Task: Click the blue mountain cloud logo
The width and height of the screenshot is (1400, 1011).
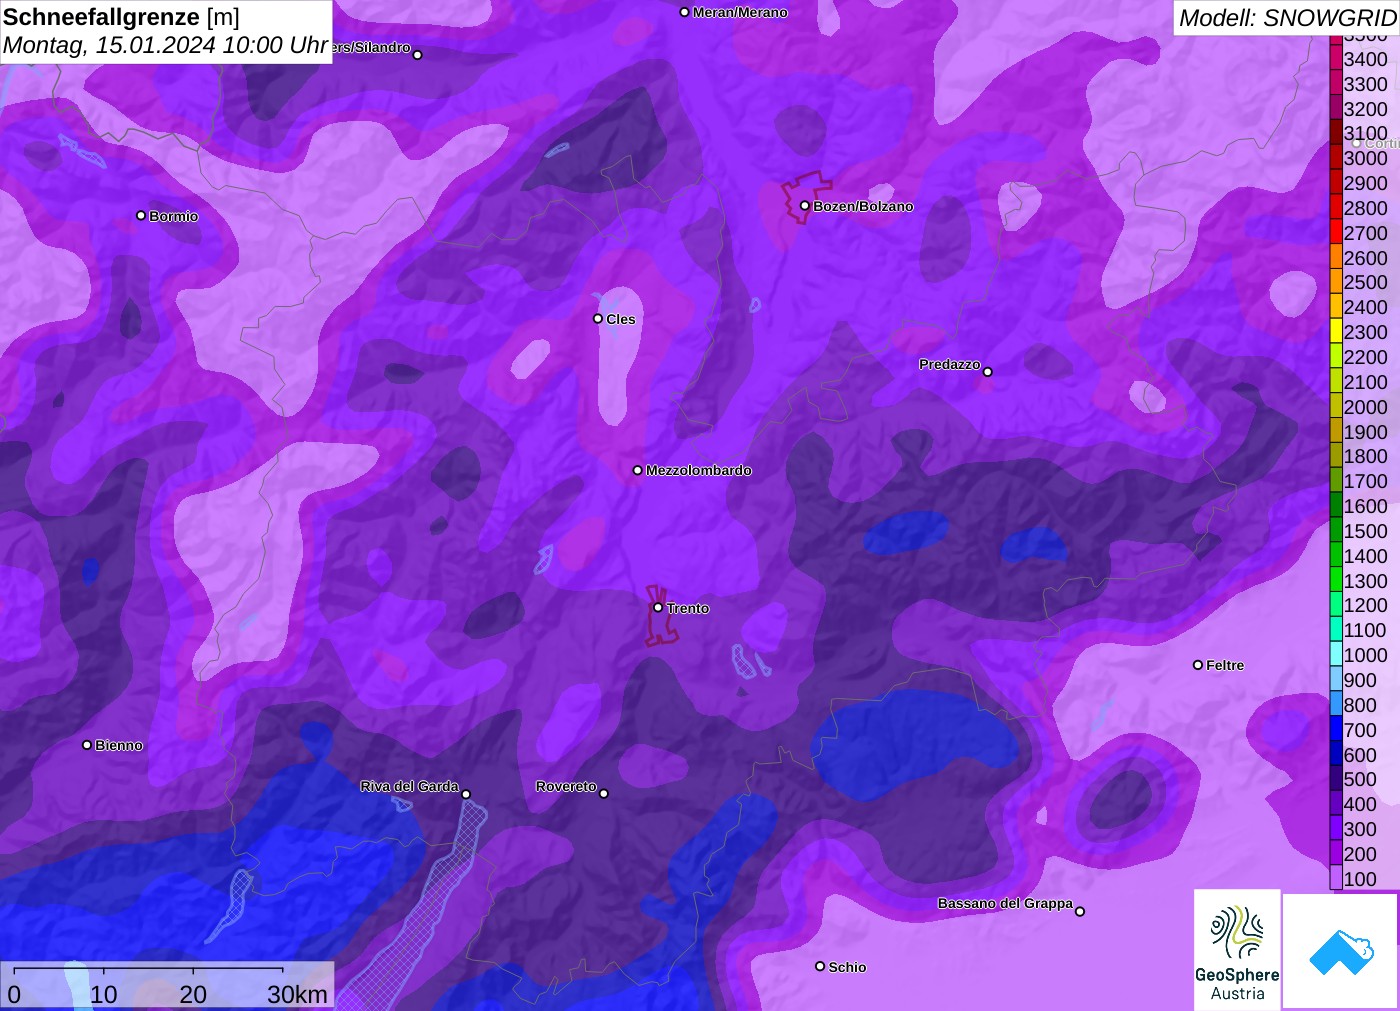Action: tap(1341, 951)
